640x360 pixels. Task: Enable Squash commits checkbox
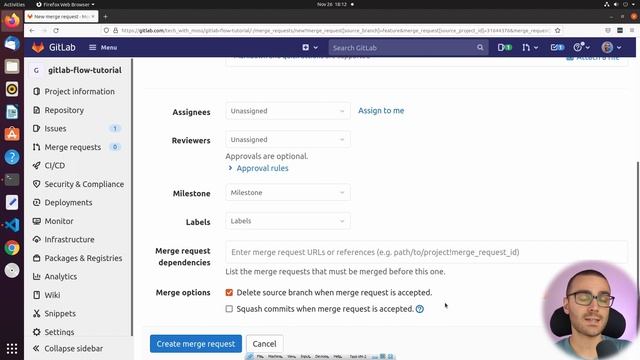(229, 309)
